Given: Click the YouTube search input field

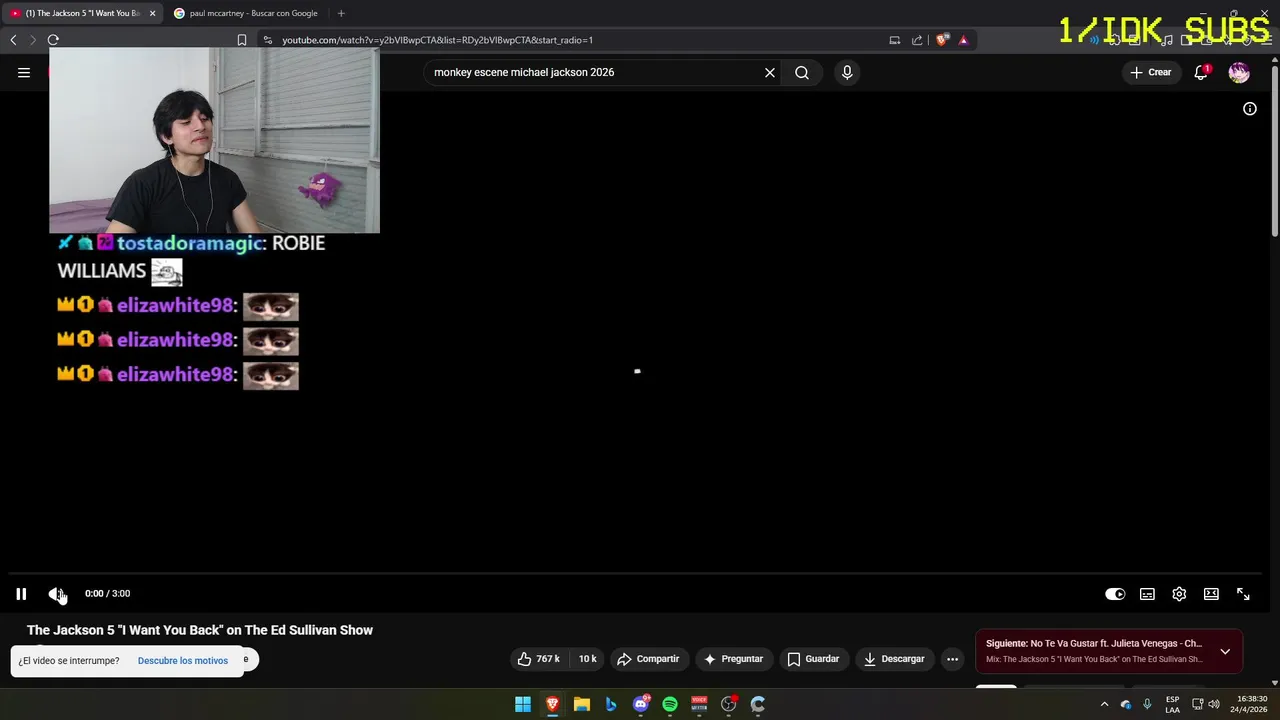Looking at the screenshot, I should (x=595, y=72).
